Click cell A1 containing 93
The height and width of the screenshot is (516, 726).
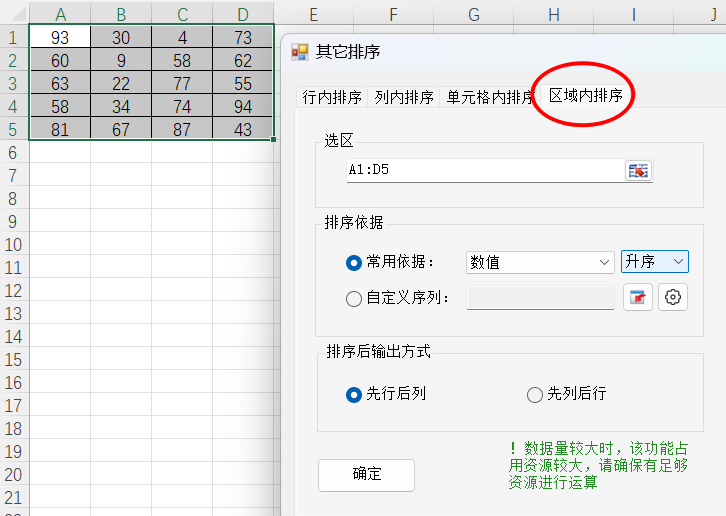click(x=60, y=37)
